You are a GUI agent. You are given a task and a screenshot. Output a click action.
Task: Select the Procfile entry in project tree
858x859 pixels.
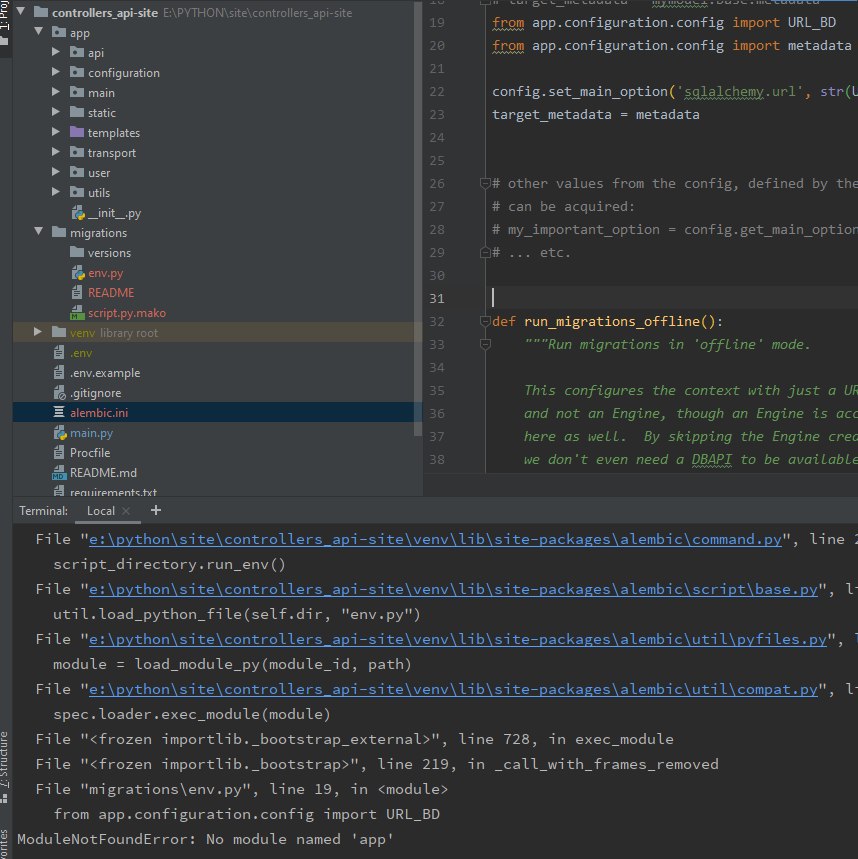point(89,453)
